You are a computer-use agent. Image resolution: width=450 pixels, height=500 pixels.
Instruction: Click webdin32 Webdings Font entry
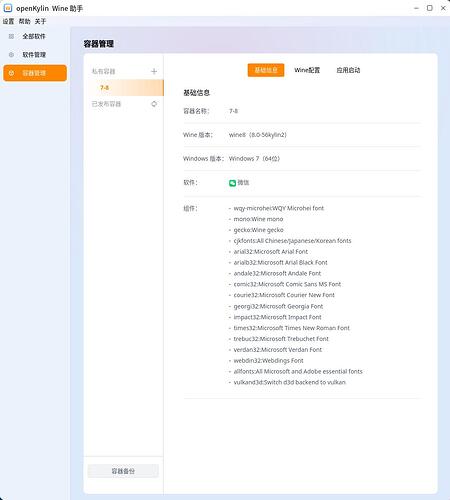coord(268,361)
